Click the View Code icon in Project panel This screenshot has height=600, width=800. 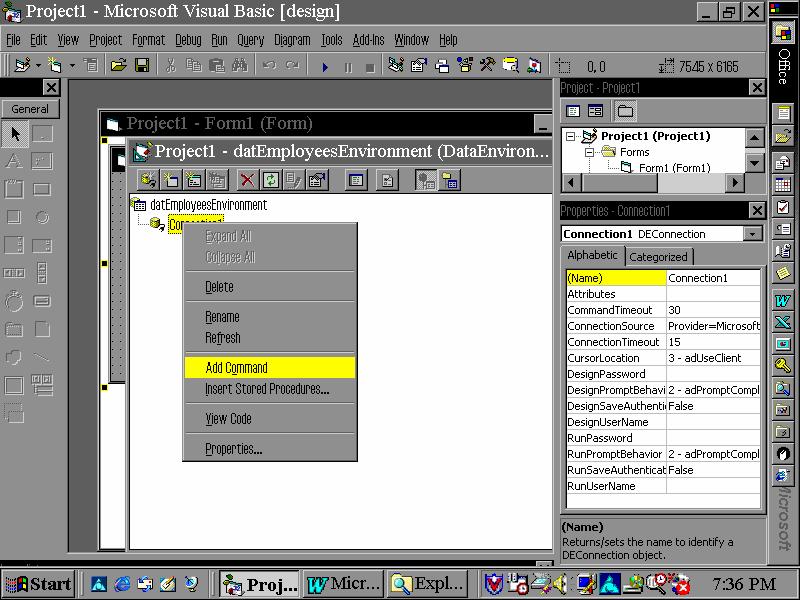pos(573,111)
